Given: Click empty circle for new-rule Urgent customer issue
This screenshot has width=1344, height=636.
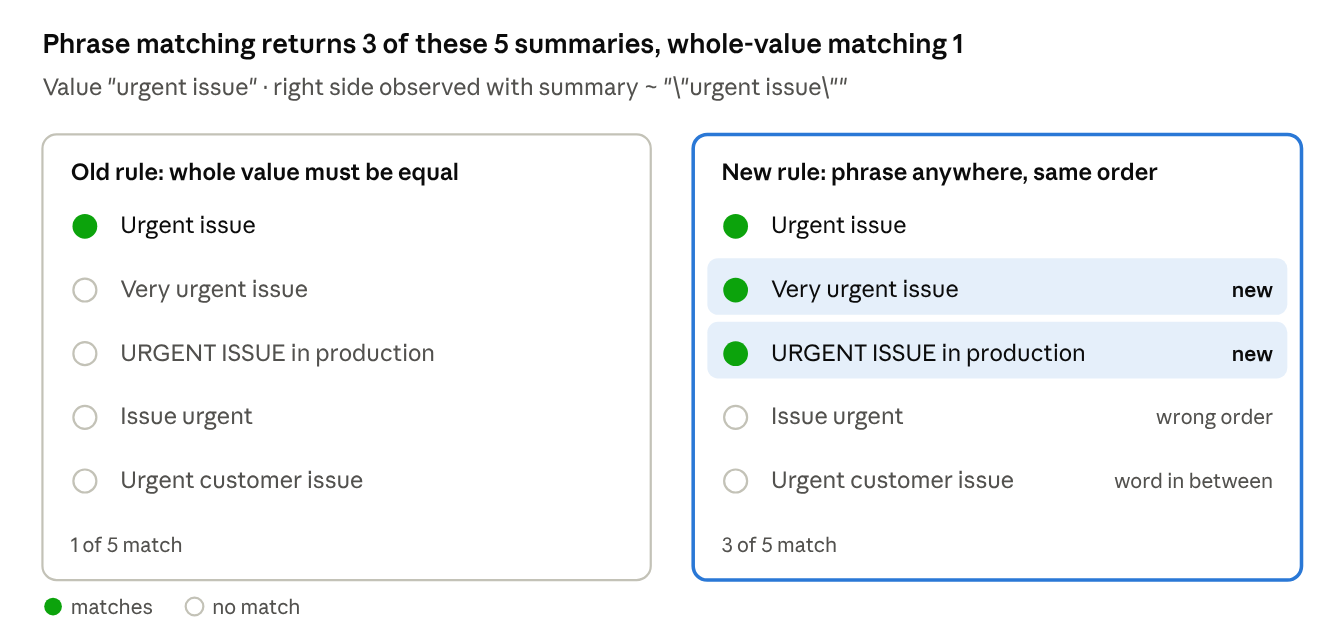Looking at the screenshot, I should [x=736, y=481].
